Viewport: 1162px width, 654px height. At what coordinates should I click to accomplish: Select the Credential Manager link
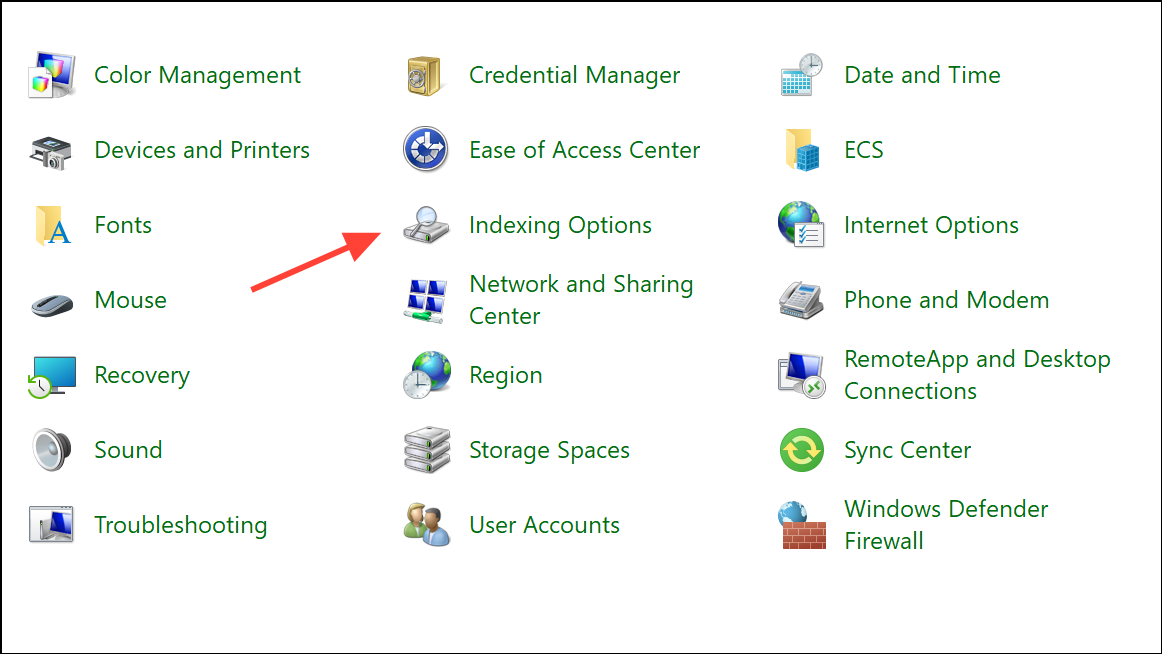[574, 75]
